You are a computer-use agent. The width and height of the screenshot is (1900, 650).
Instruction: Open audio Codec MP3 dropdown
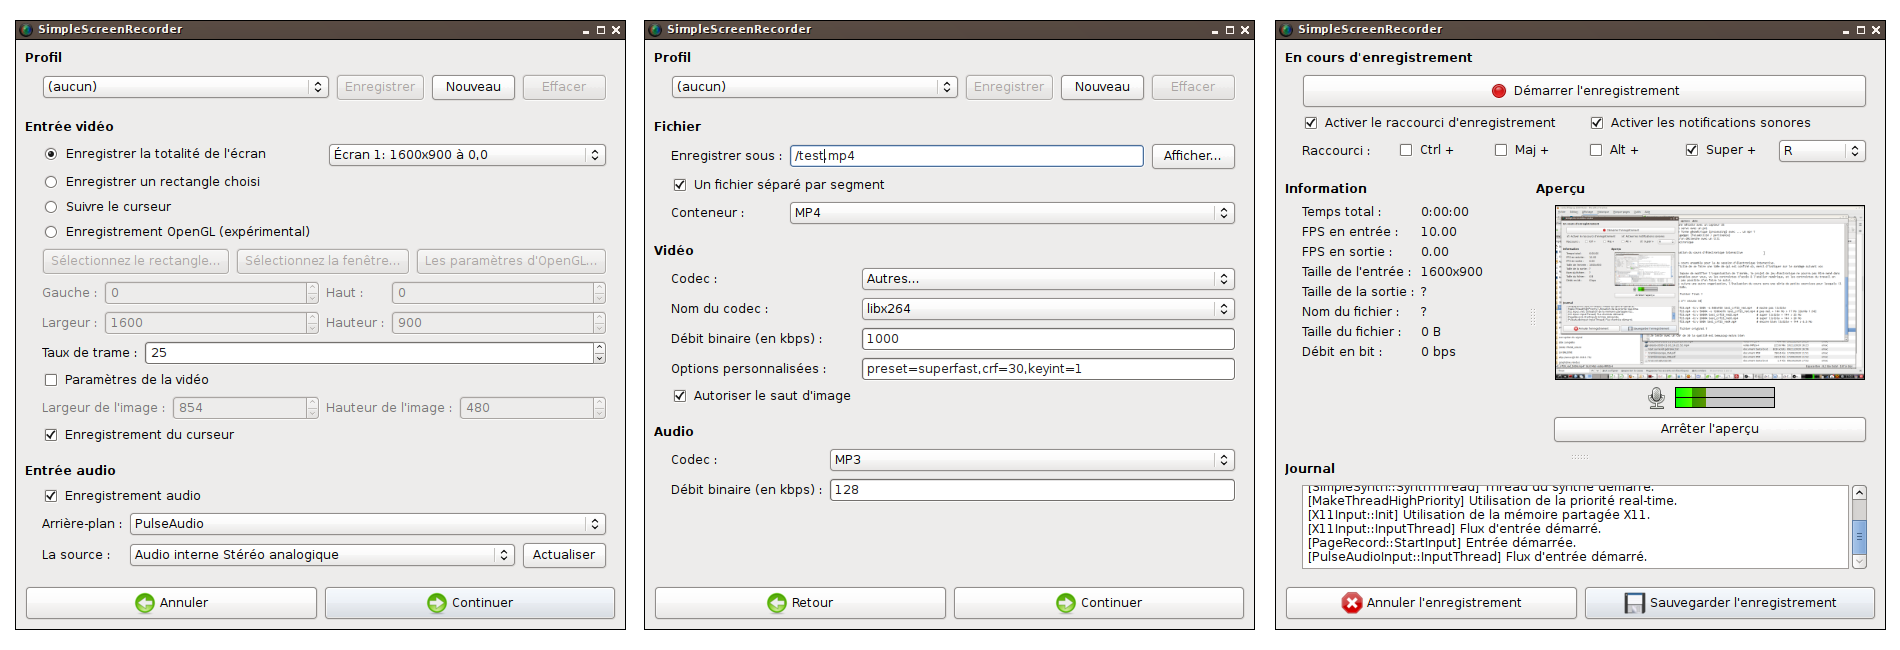pos(1032,460)
